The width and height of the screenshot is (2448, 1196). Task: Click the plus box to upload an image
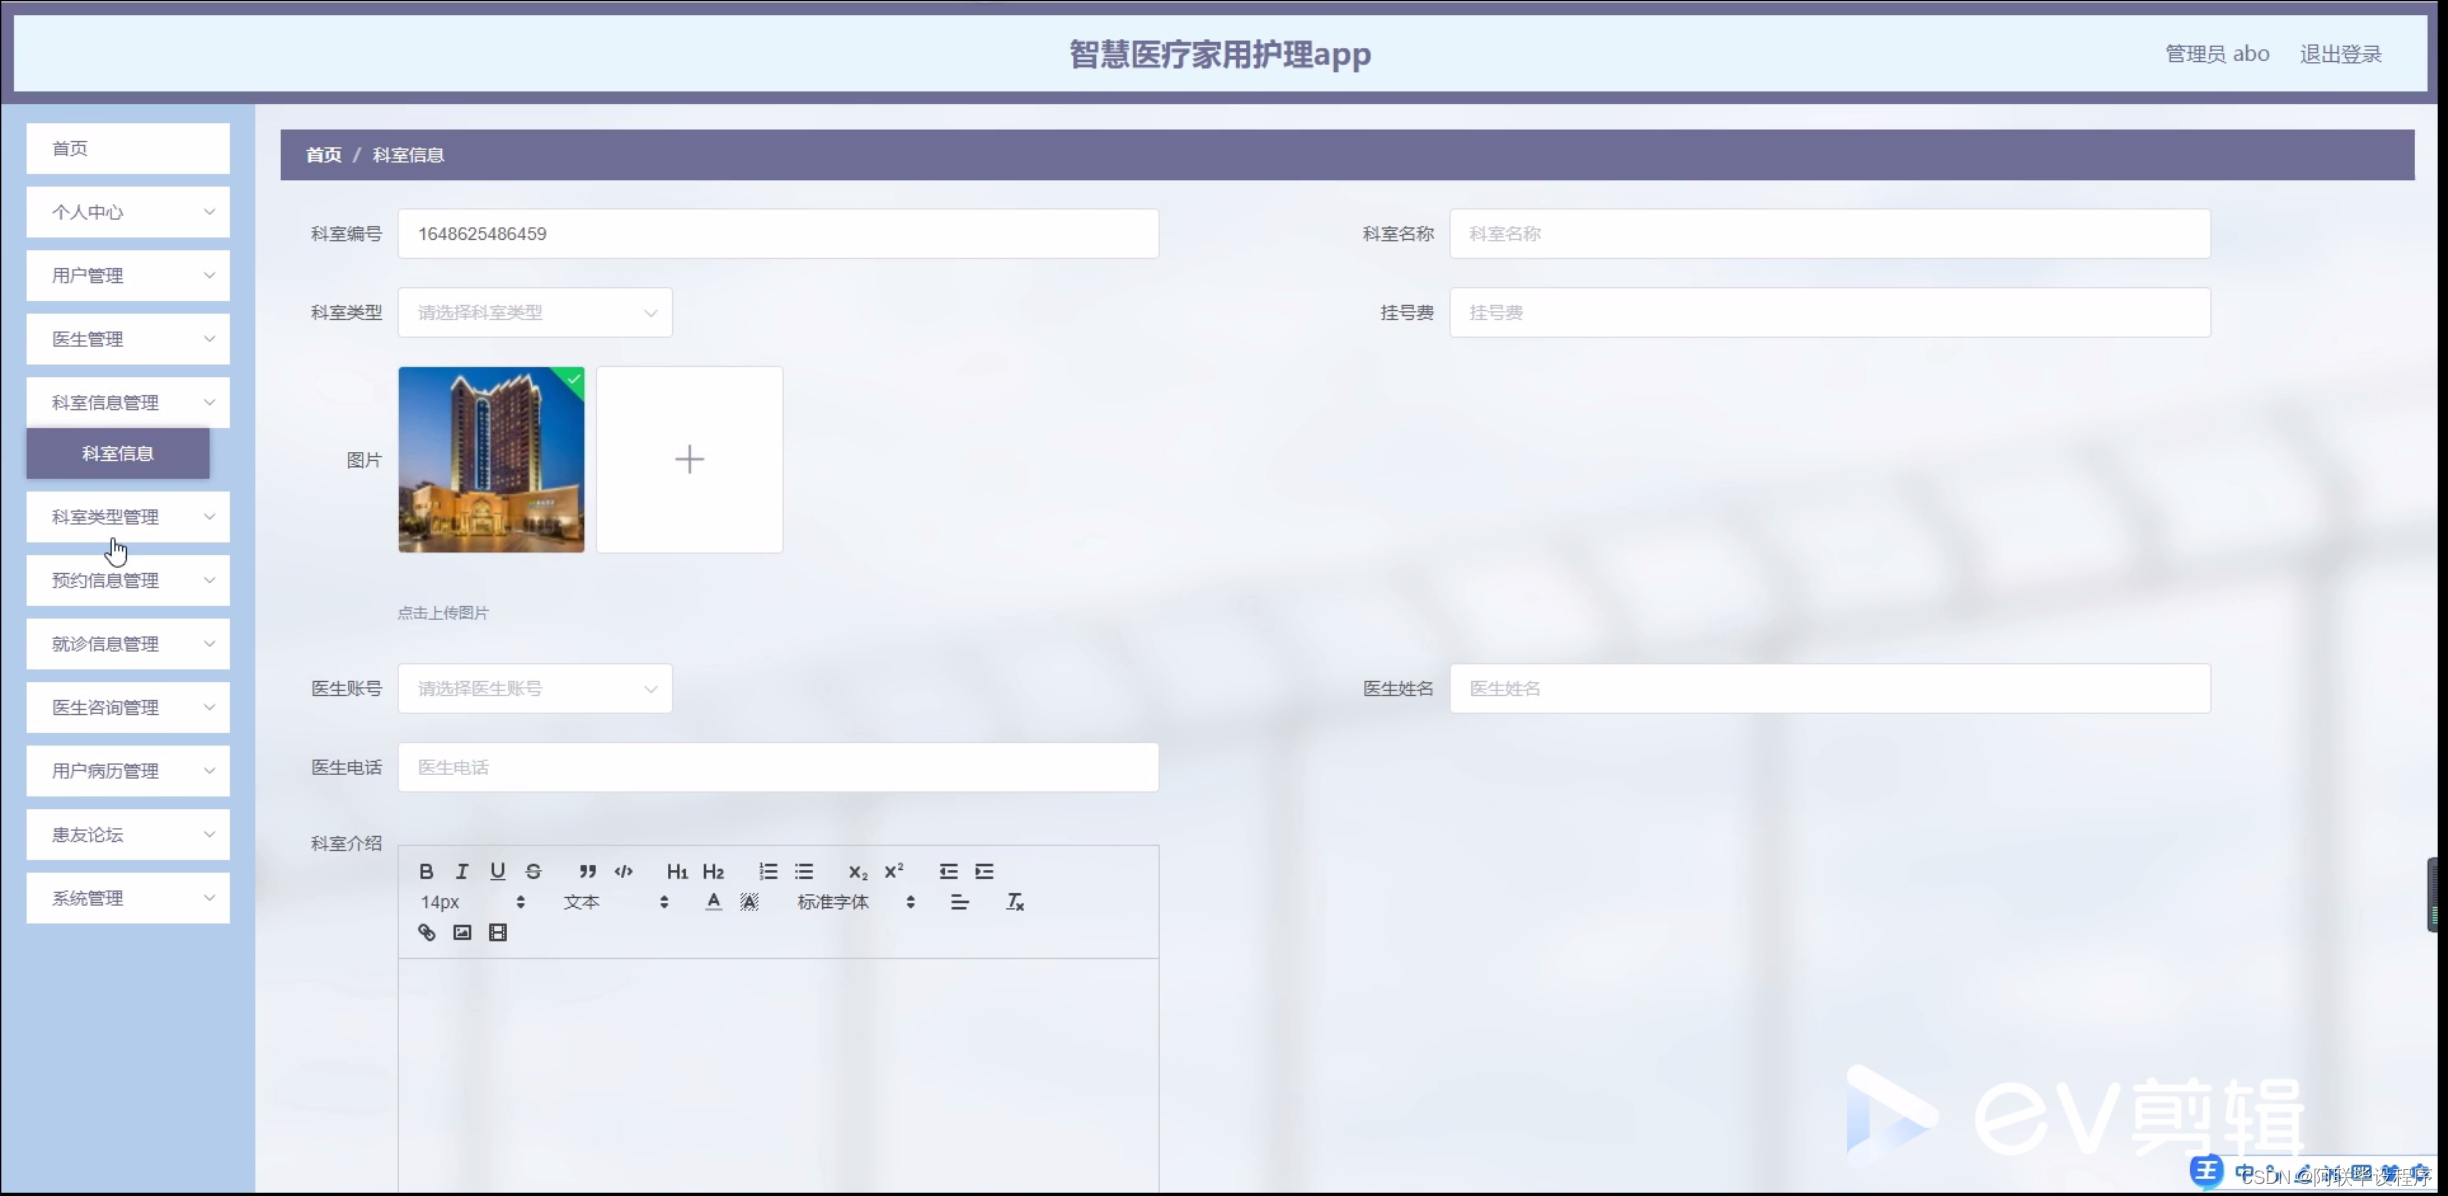689,460
